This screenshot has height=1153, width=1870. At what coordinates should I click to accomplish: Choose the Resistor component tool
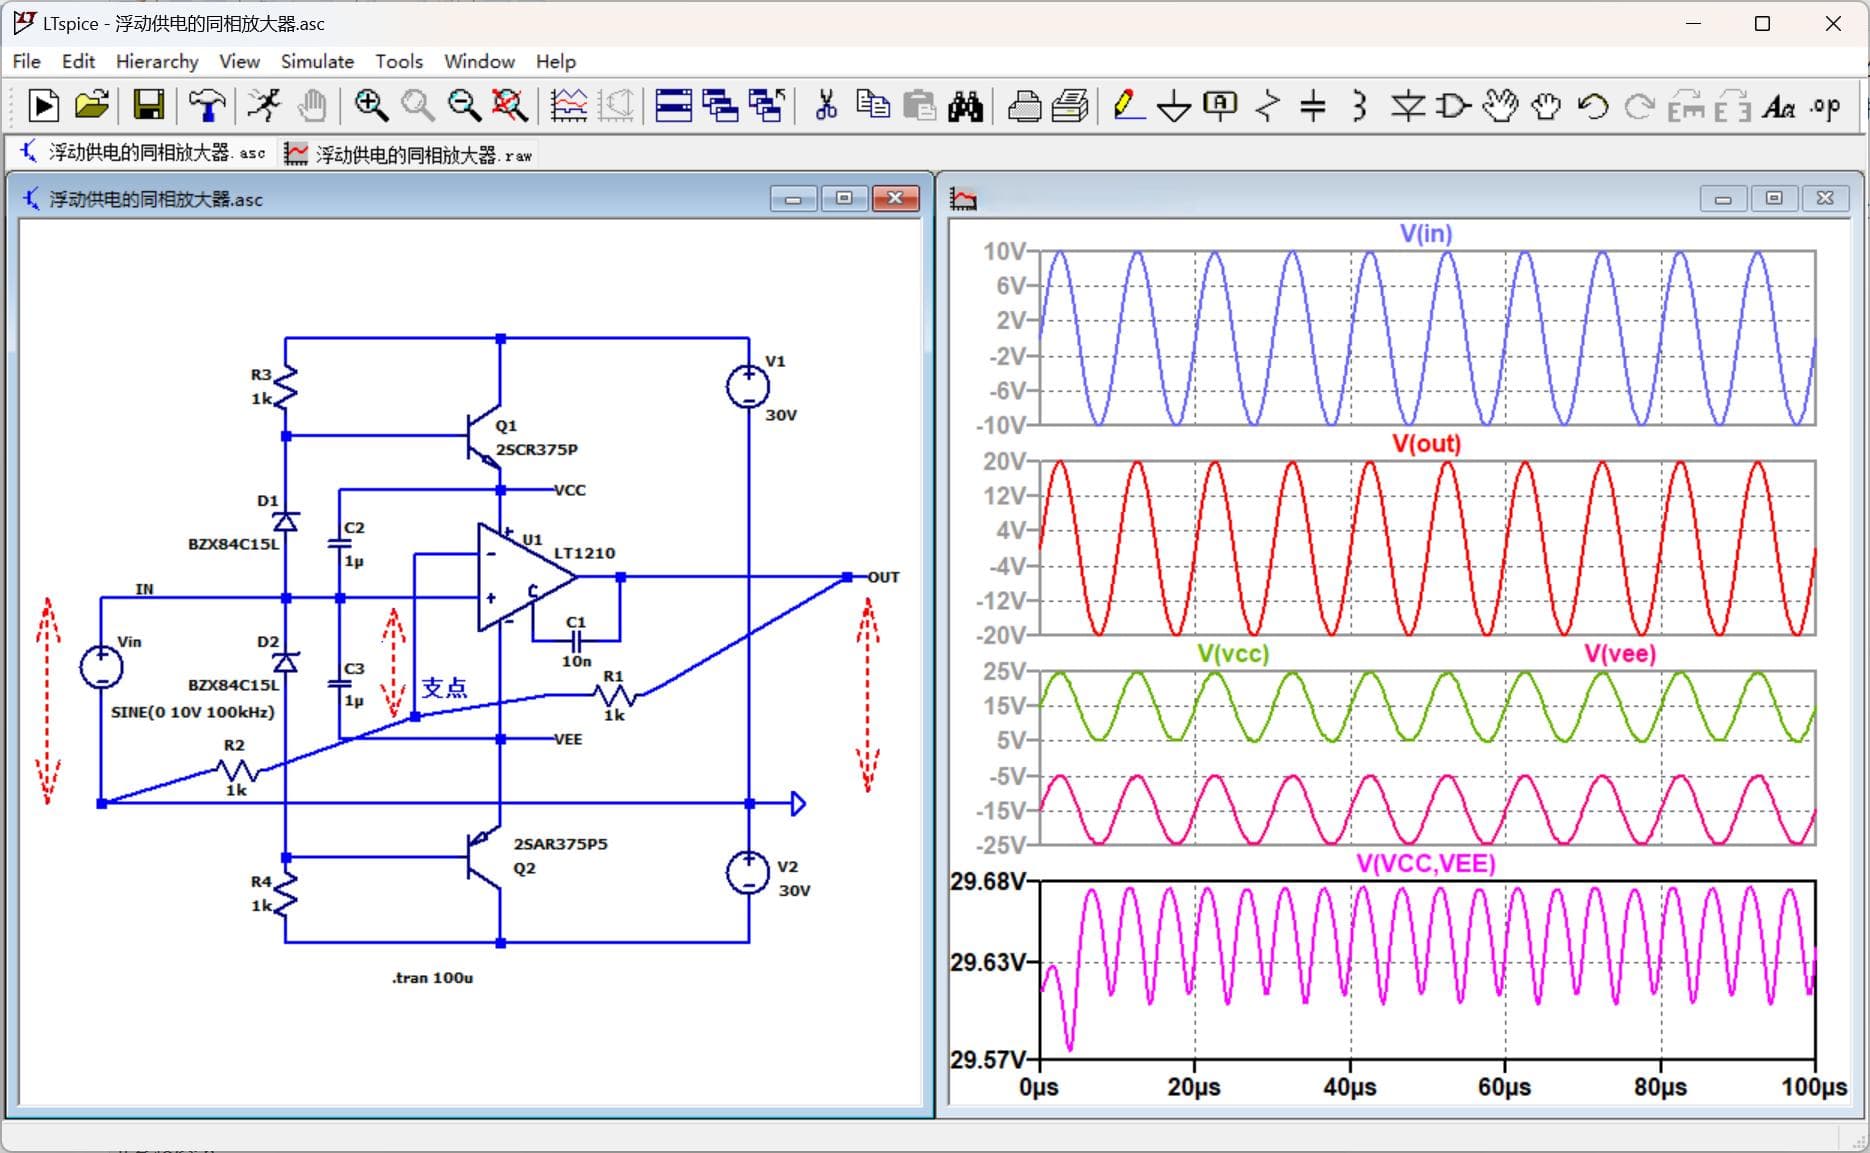click(1267, 105)
